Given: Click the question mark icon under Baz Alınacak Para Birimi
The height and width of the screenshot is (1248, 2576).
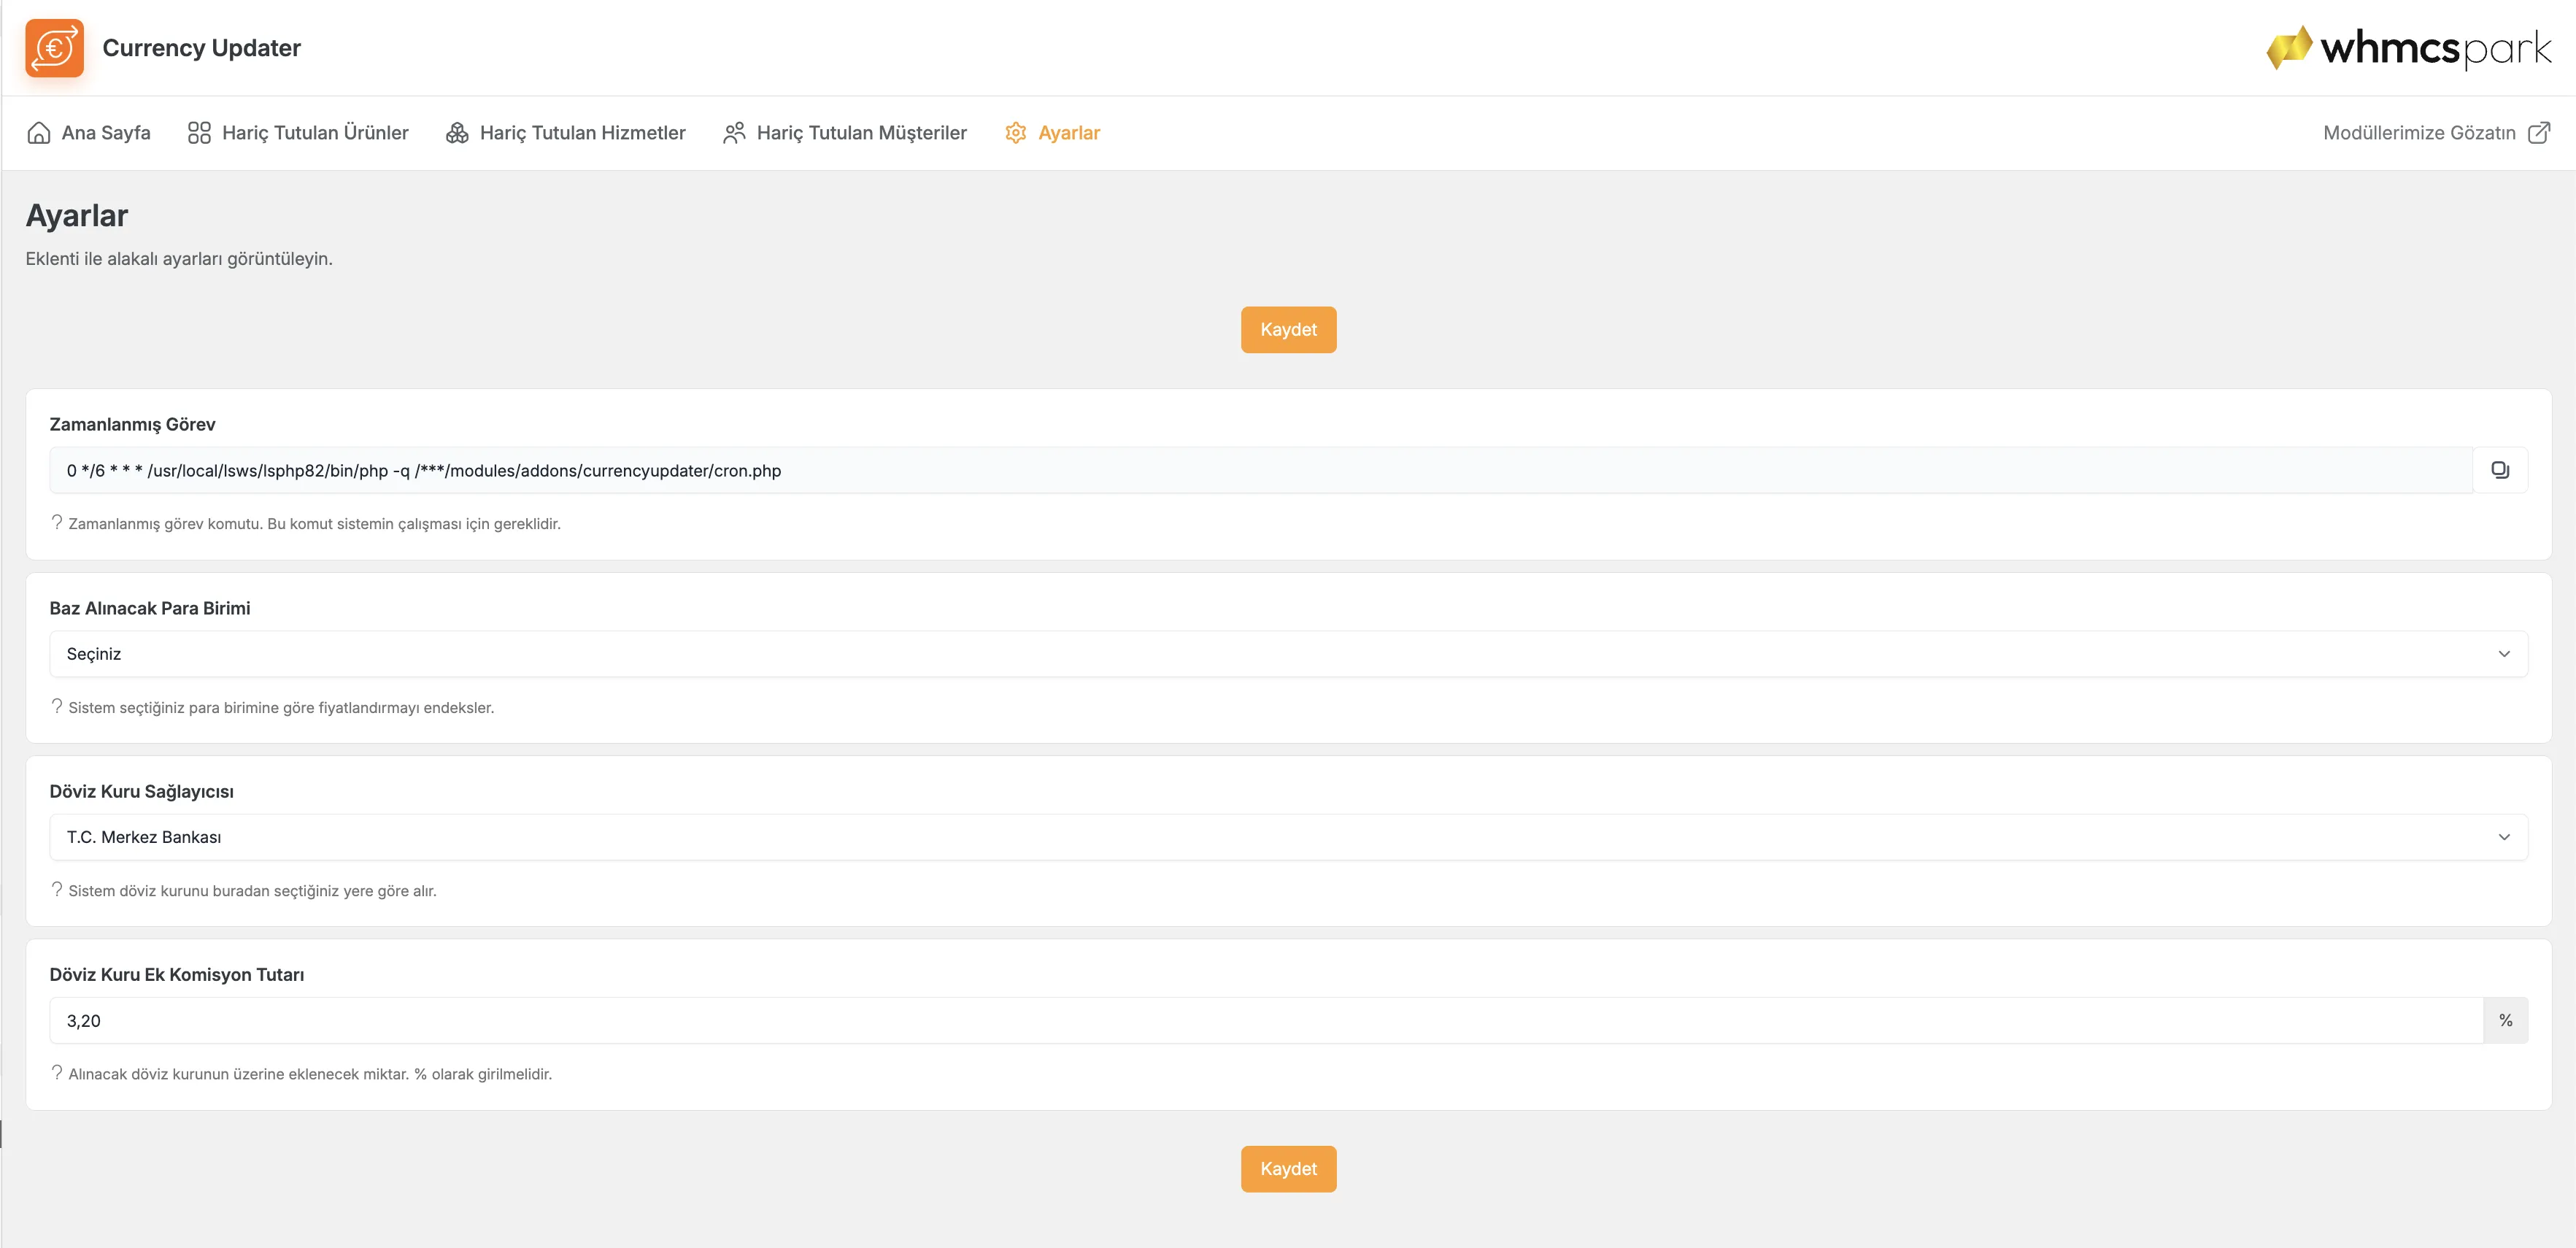Looking at the screenshot, I should 57,706.
